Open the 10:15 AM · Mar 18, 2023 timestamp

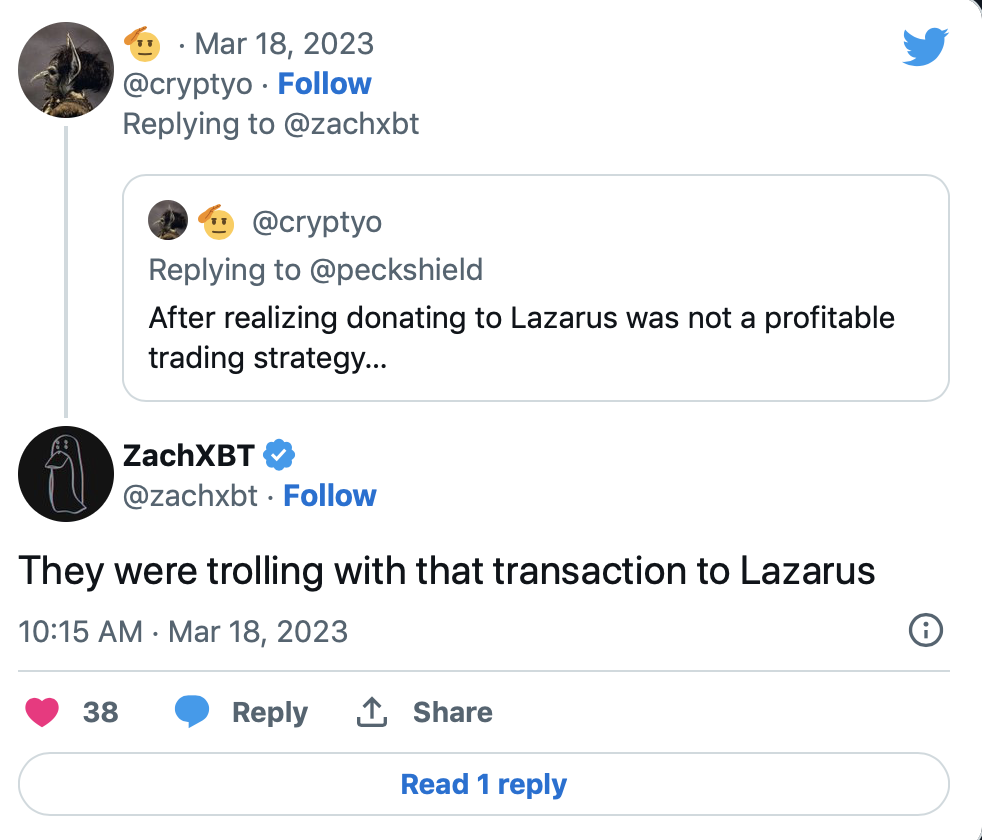tap(183, 631)
